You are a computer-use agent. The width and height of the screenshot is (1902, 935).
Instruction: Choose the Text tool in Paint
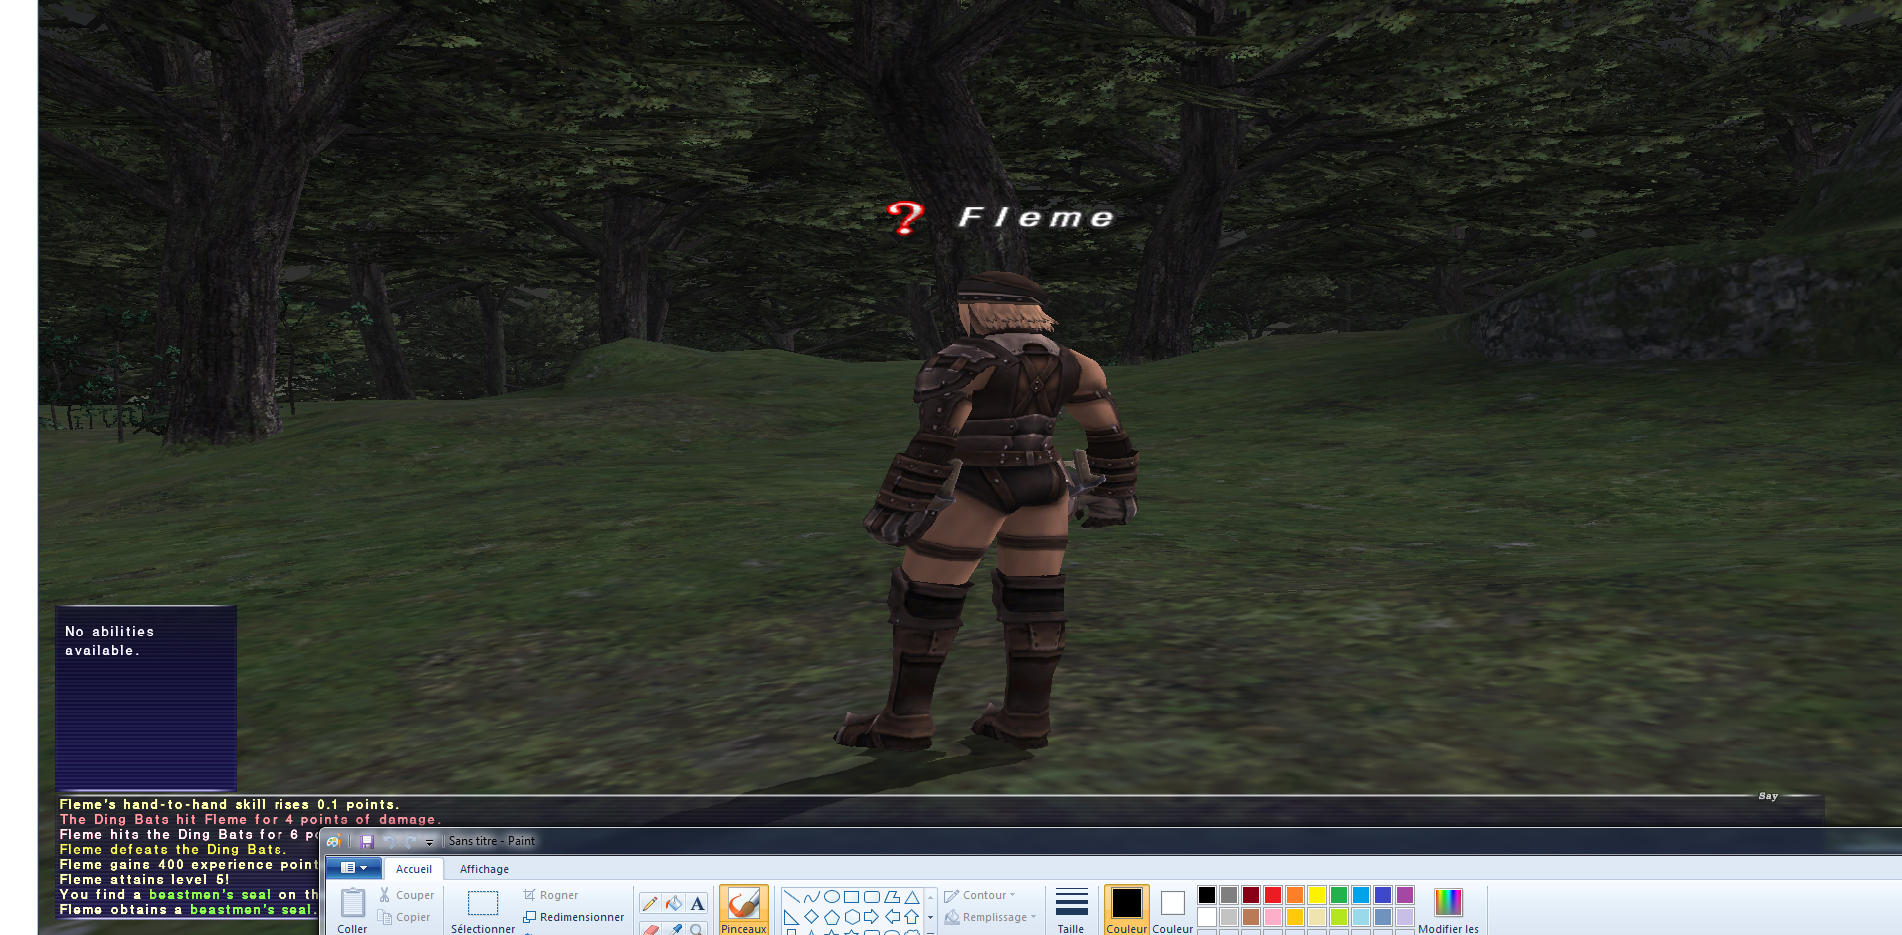tap(697, 904)
